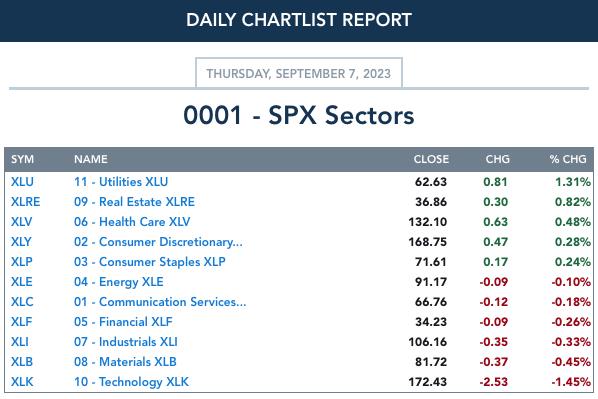Viewport: 598px width, 399px height.
Task: Click 04 - Energy XLE link
Action: pyautogui.click(x=119, y=282)
